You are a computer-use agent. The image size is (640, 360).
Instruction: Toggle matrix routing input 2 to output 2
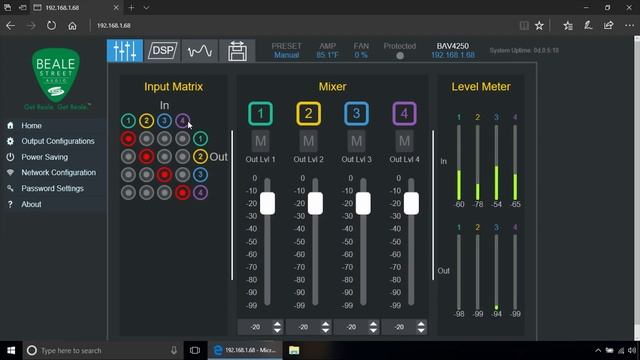pos(146,157)
